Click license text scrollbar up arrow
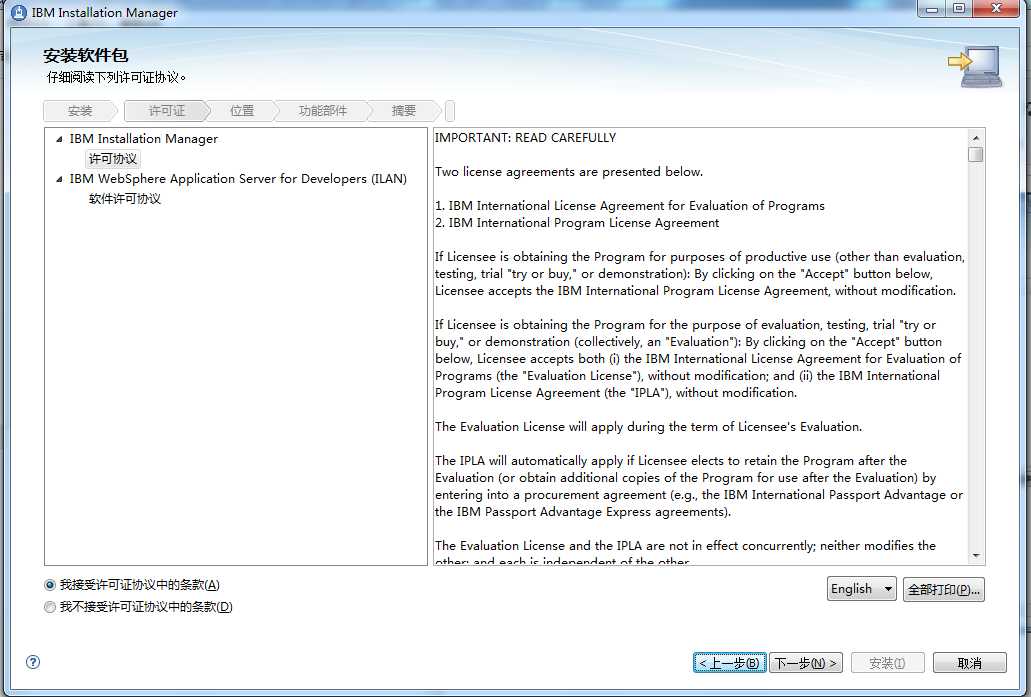Screen dimensions: 1031x697 (976, 137)
